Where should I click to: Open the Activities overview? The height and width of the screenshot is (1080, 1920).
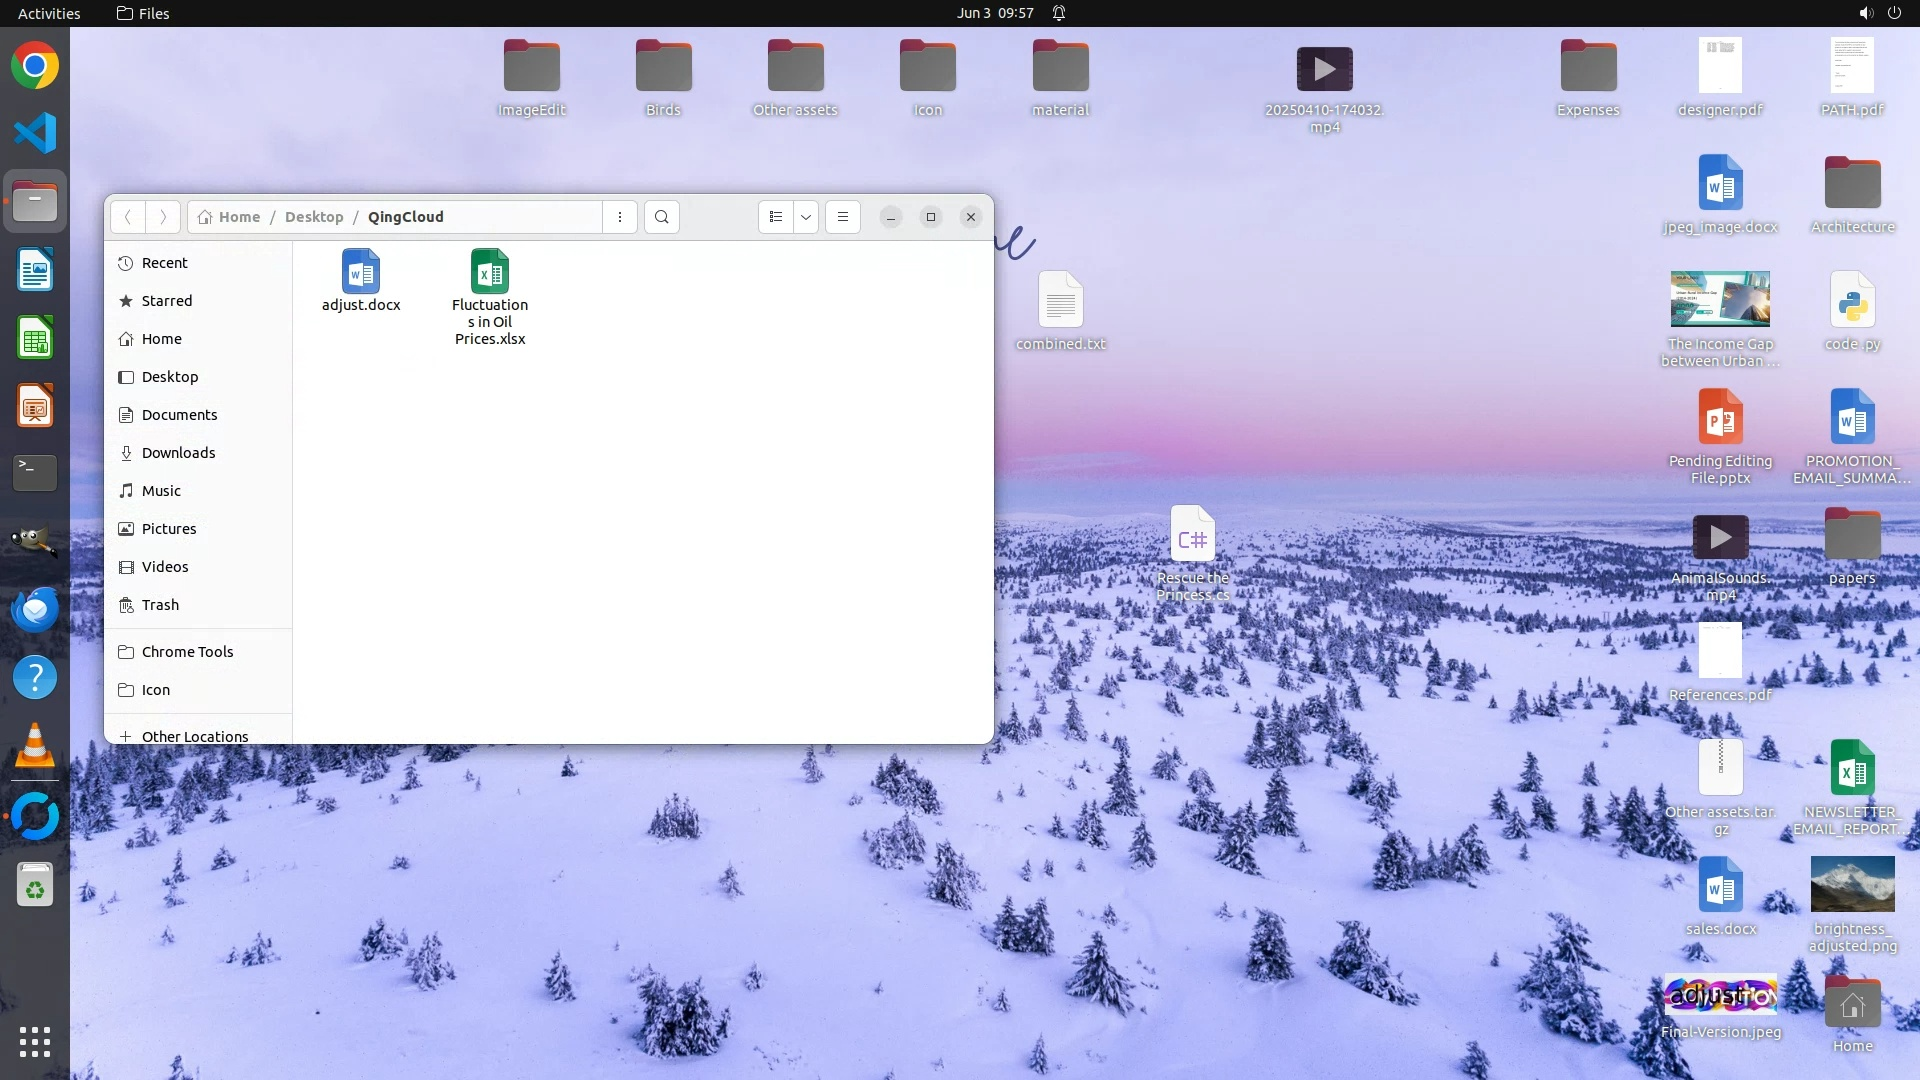(49, 13)
